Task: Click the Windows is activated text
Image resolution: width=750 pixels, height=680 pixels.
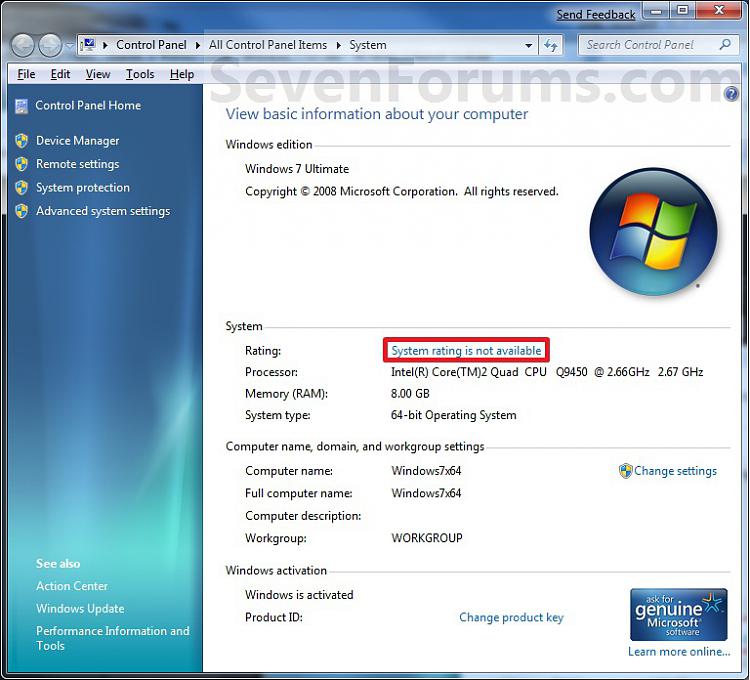Action: click(299, 595)
